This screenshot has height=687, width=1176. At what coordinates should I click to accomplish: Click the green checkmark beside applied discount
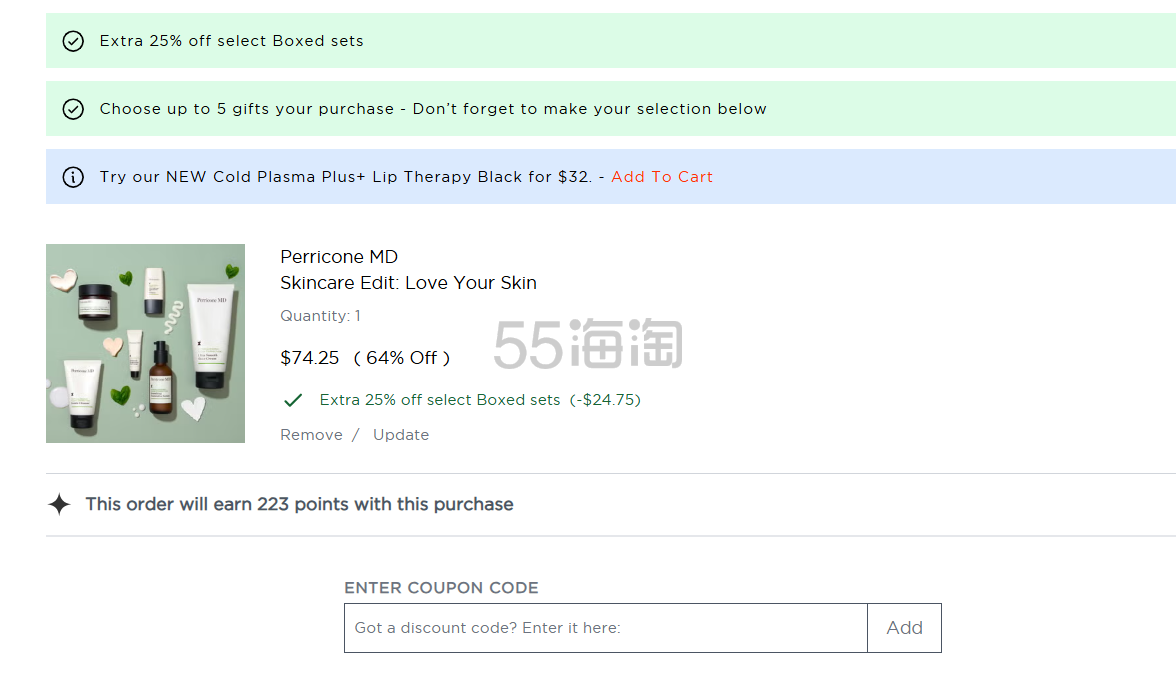coord(293,400)
